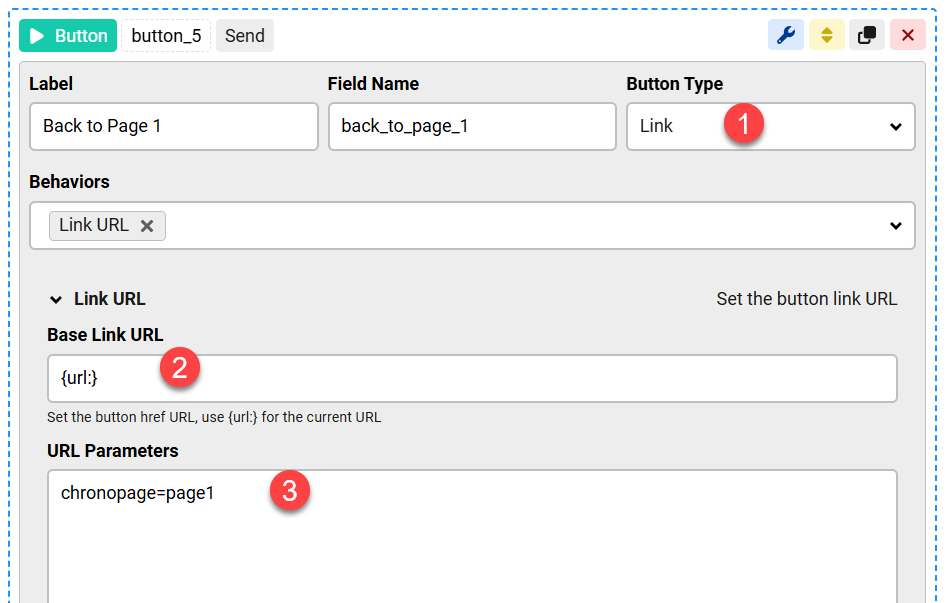Click the Label field containing Back to Page 1
This screenshot has height=603, width=948.
173,127
